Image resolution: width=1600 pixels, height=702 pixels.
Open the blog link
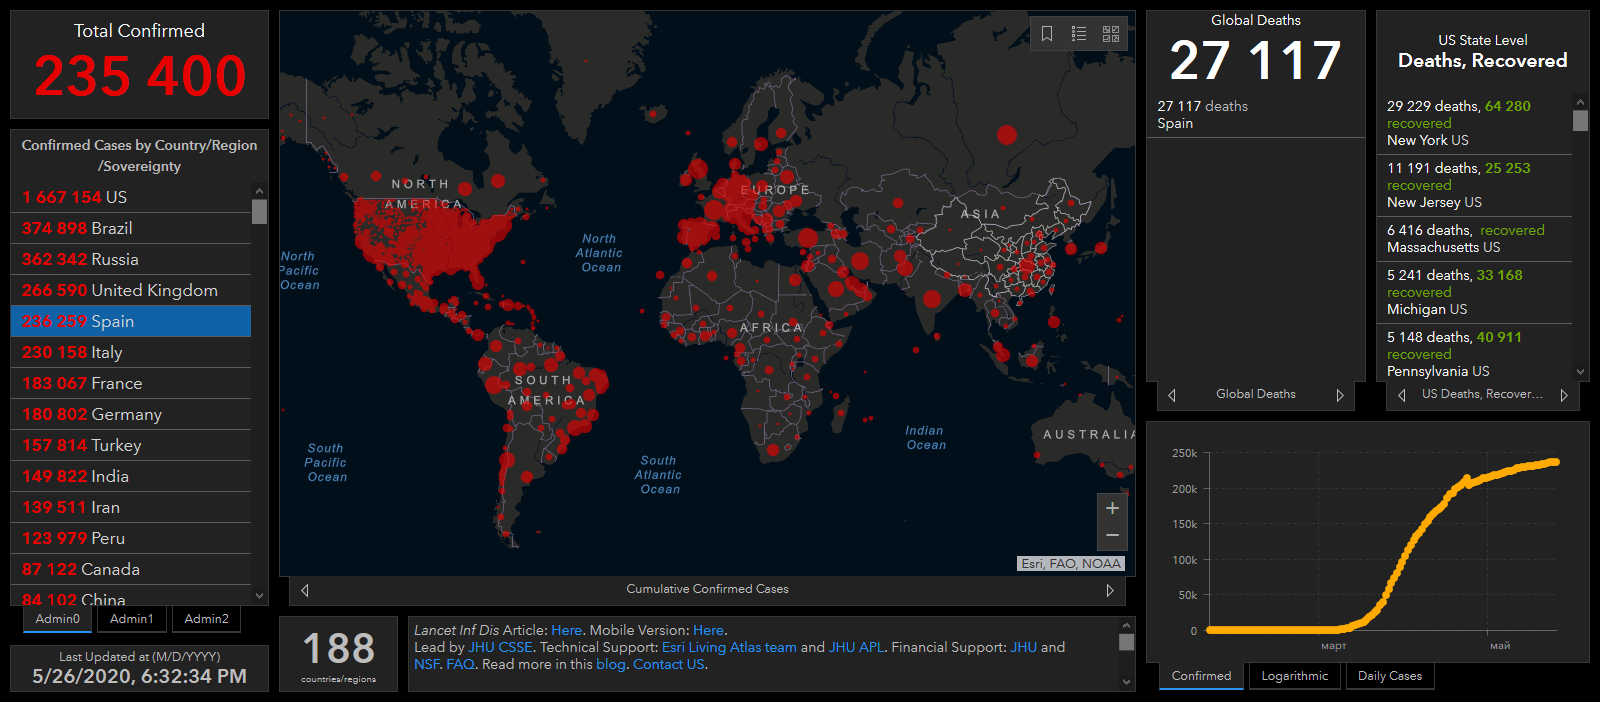click(611, 664)
